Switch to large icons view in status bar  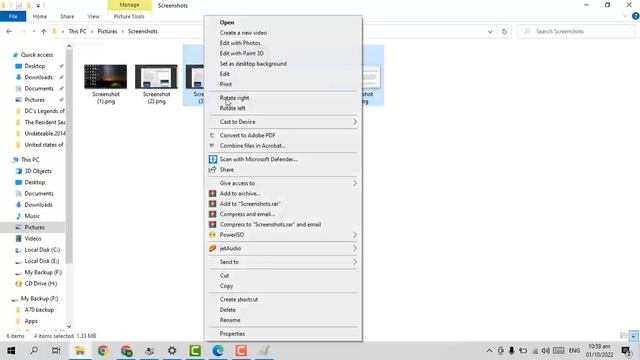633,336
